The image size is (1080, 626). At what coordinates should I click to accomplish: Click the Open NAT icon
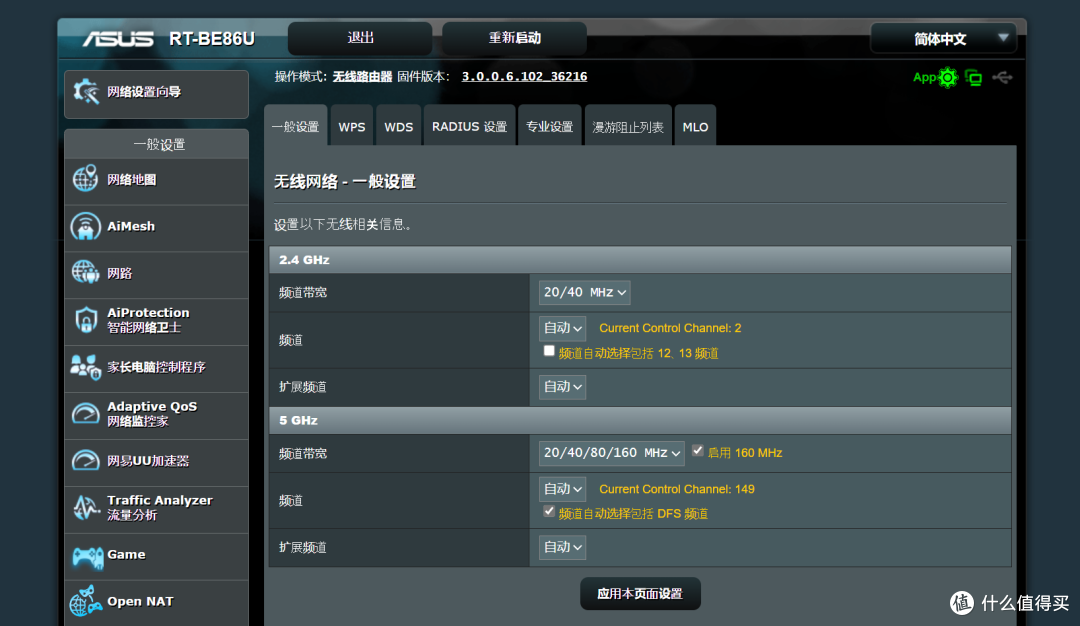click(85, 601)
